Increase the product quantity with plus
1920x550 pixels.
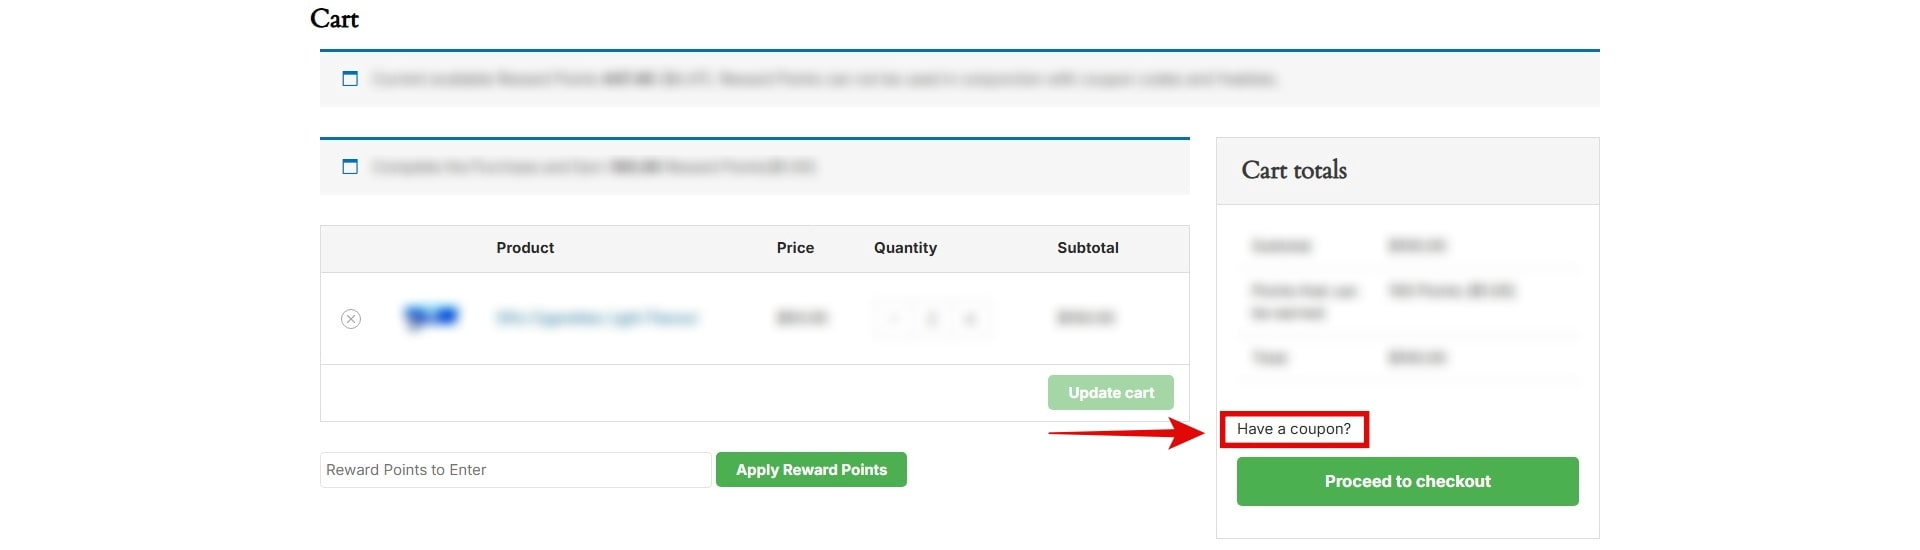click(x=969, y=319)
